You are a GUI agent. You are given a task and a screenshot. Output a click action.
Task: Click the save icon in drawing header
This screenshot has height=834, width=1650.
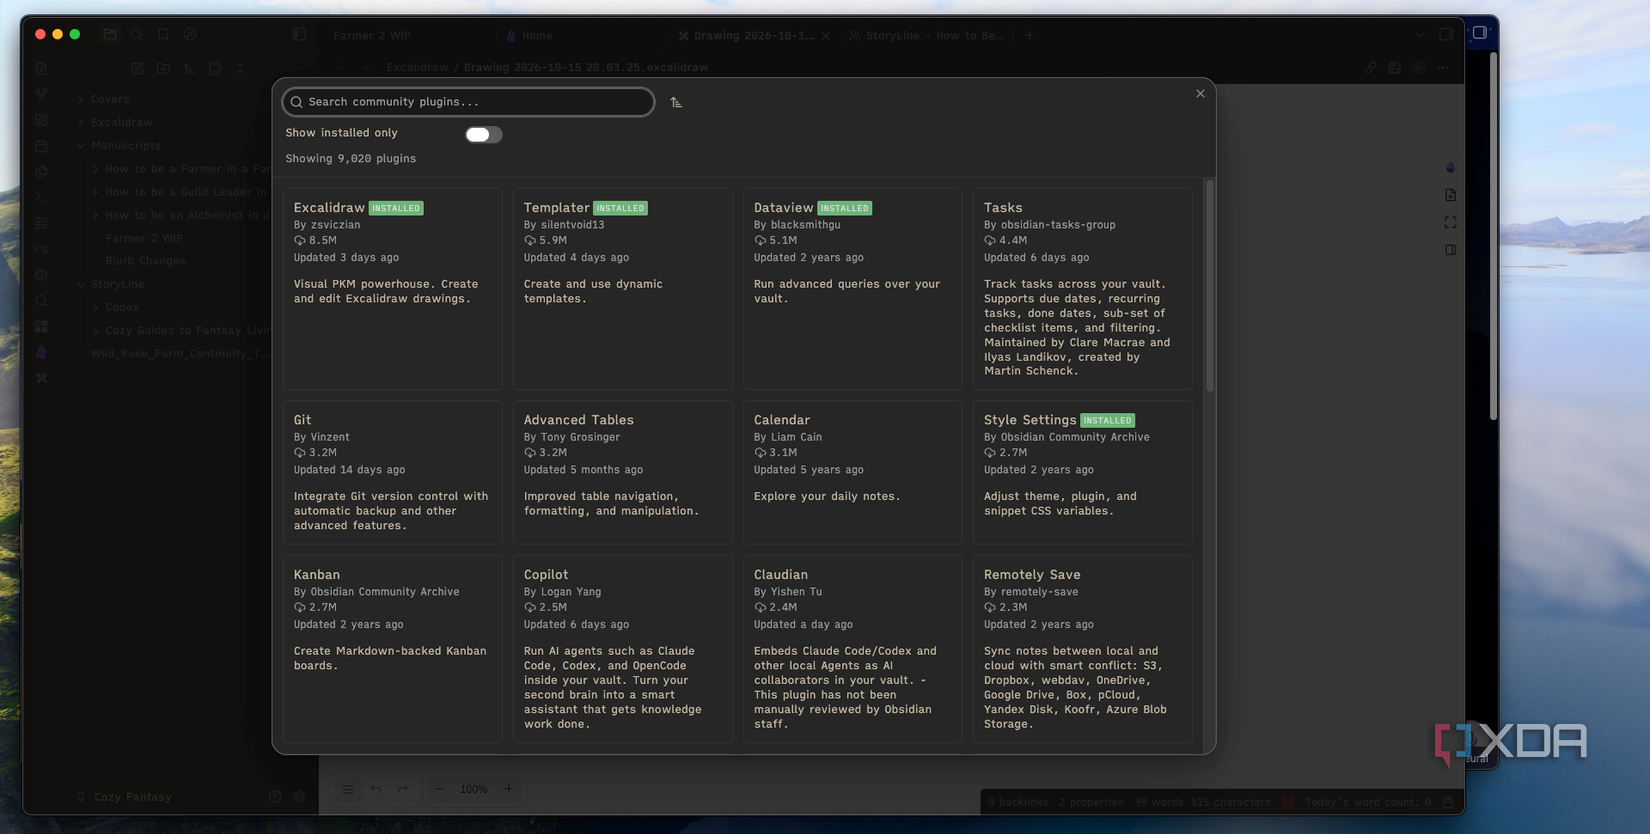(1394, 68)
